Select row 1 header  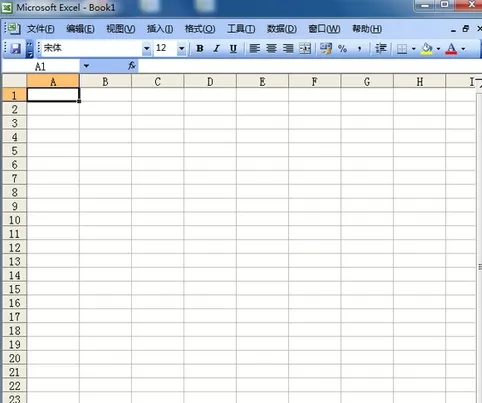pos(14,95)
